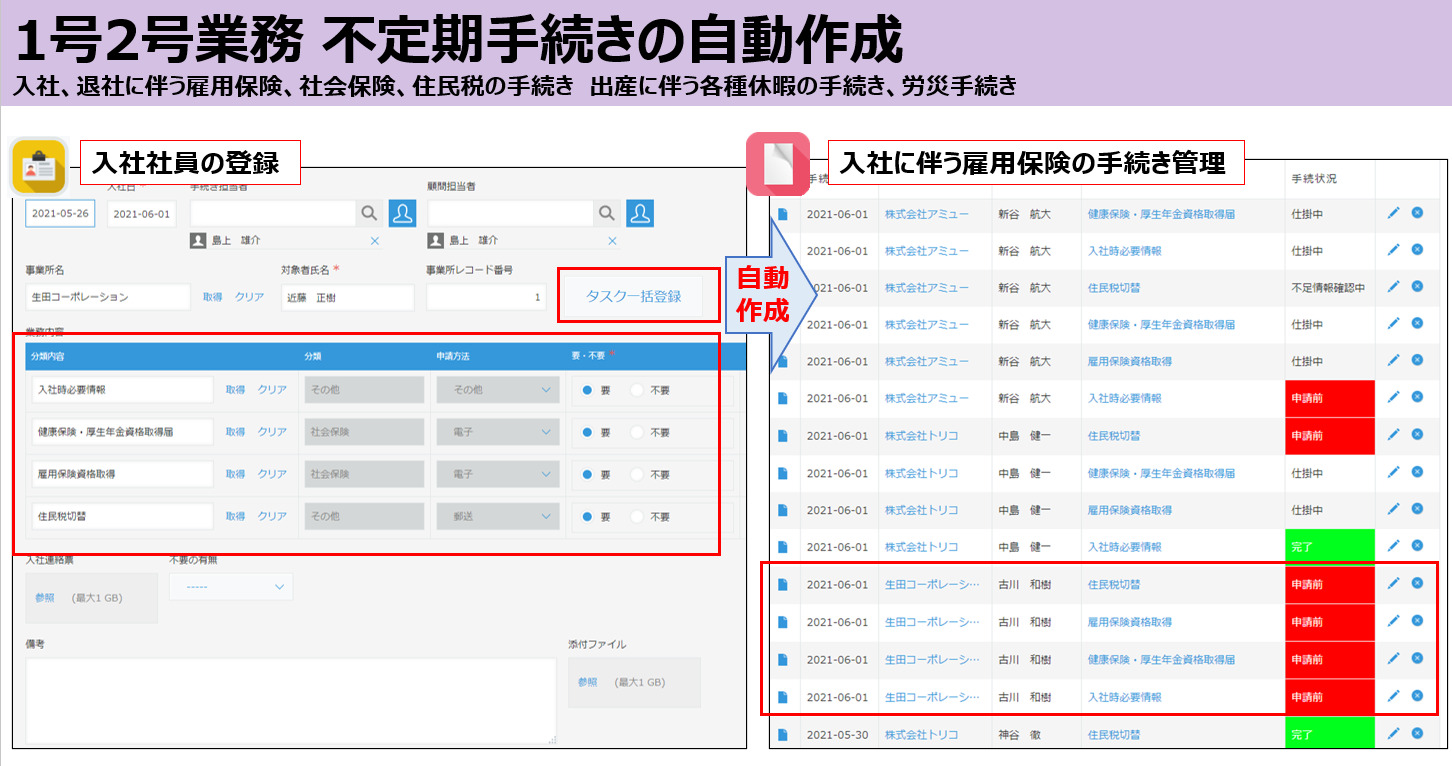Edit the 不足情報確認中 row with pencil
The height and width of the screenshot is (766, 1452).
pyautogui.click(x=1393, y=287)
